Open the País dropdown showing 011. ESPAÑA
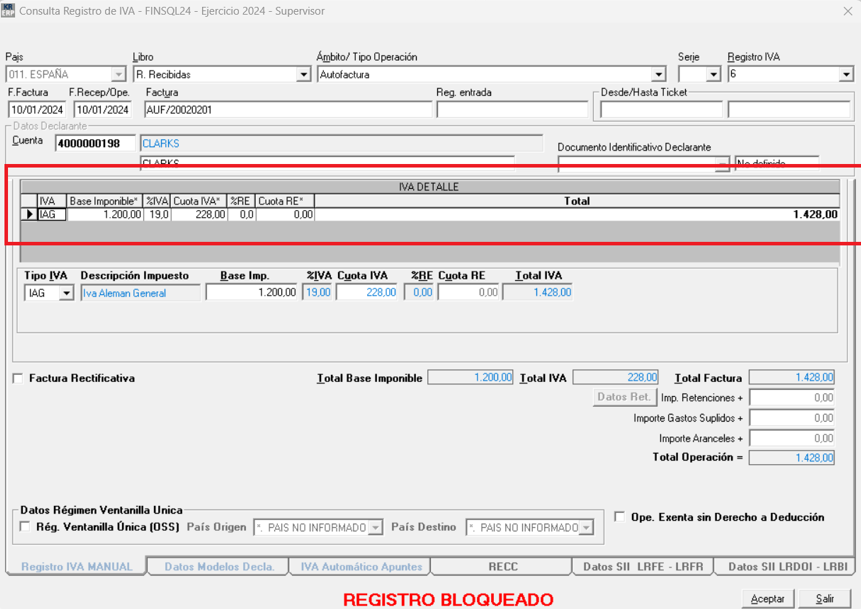Viewport: 861px width, 609px height. pos(118,74)
